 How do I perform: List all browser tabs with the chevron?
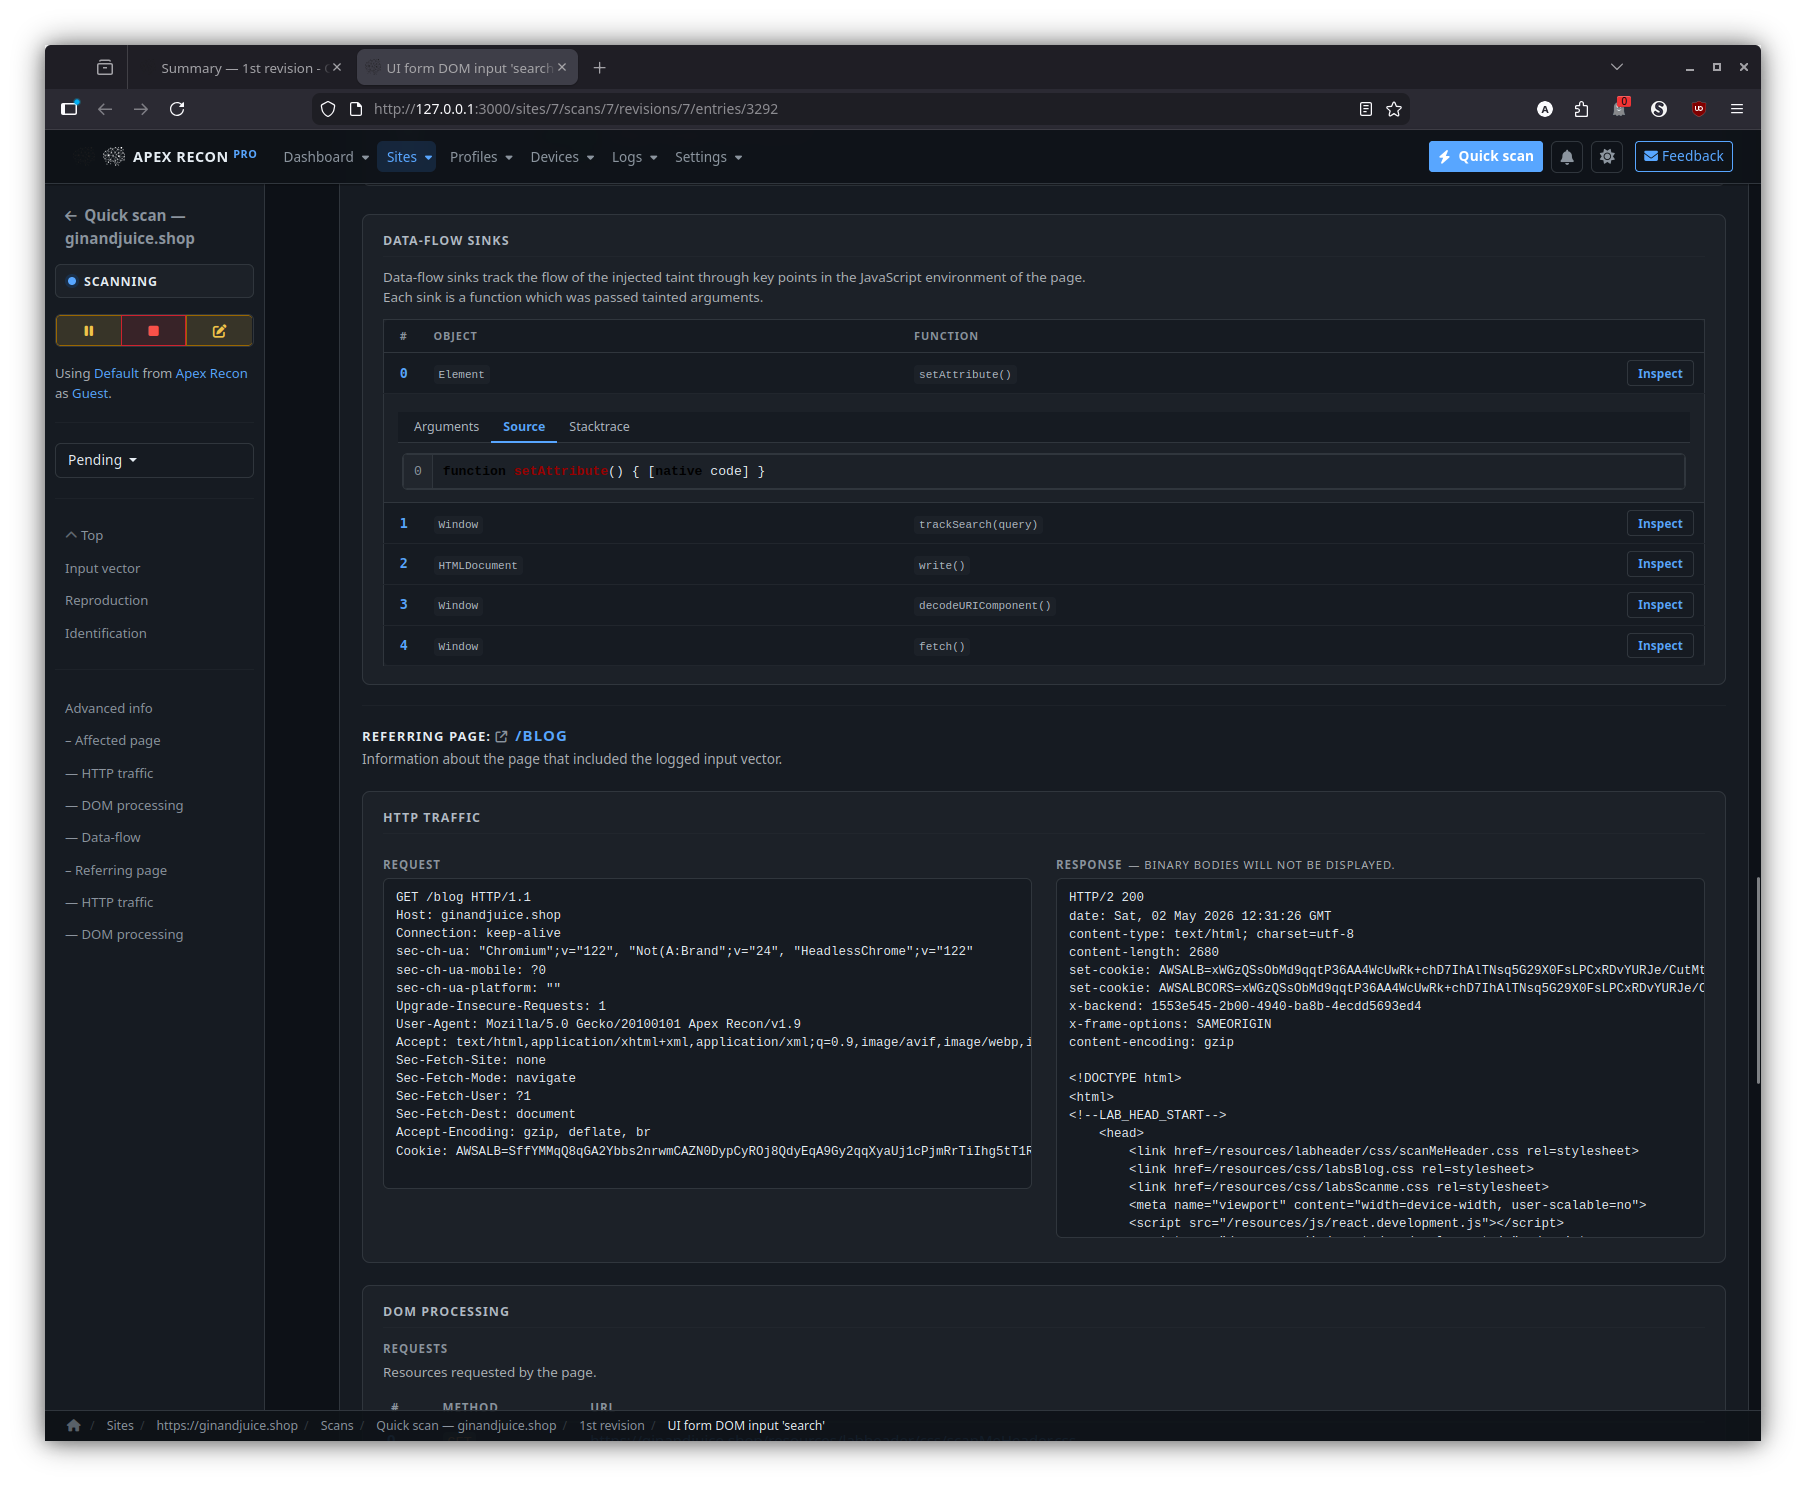pos(1617,68)
